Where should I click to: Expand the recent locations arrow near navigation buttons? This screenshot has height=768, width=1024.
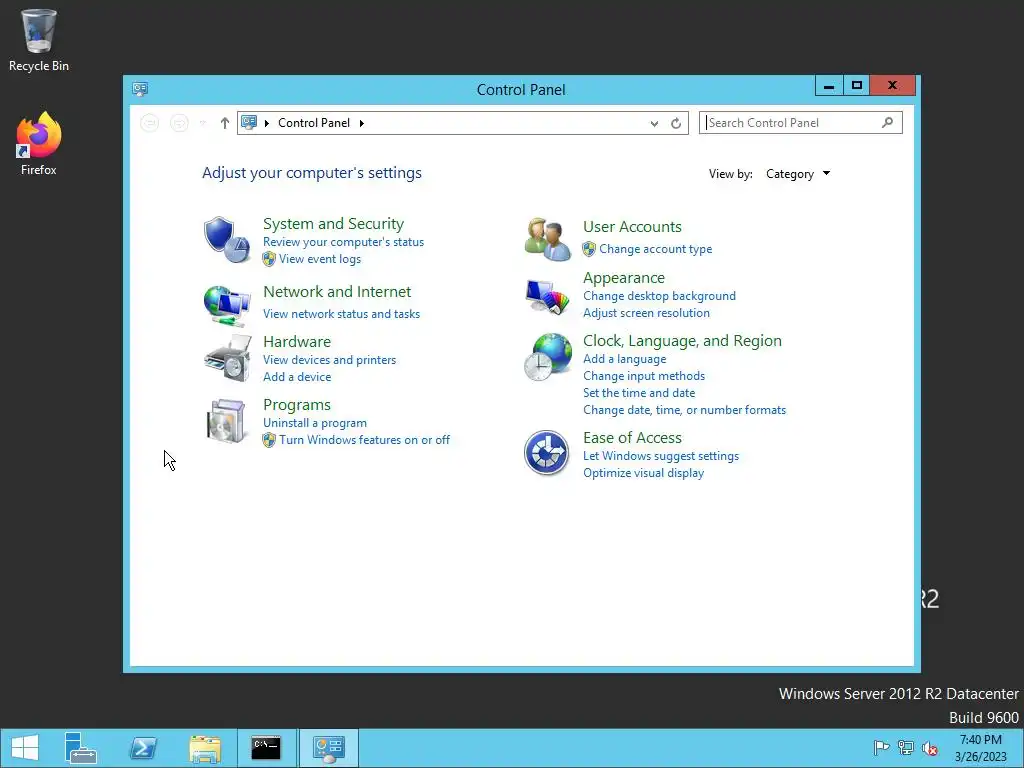pyautogui.click(x=202, y=123)
